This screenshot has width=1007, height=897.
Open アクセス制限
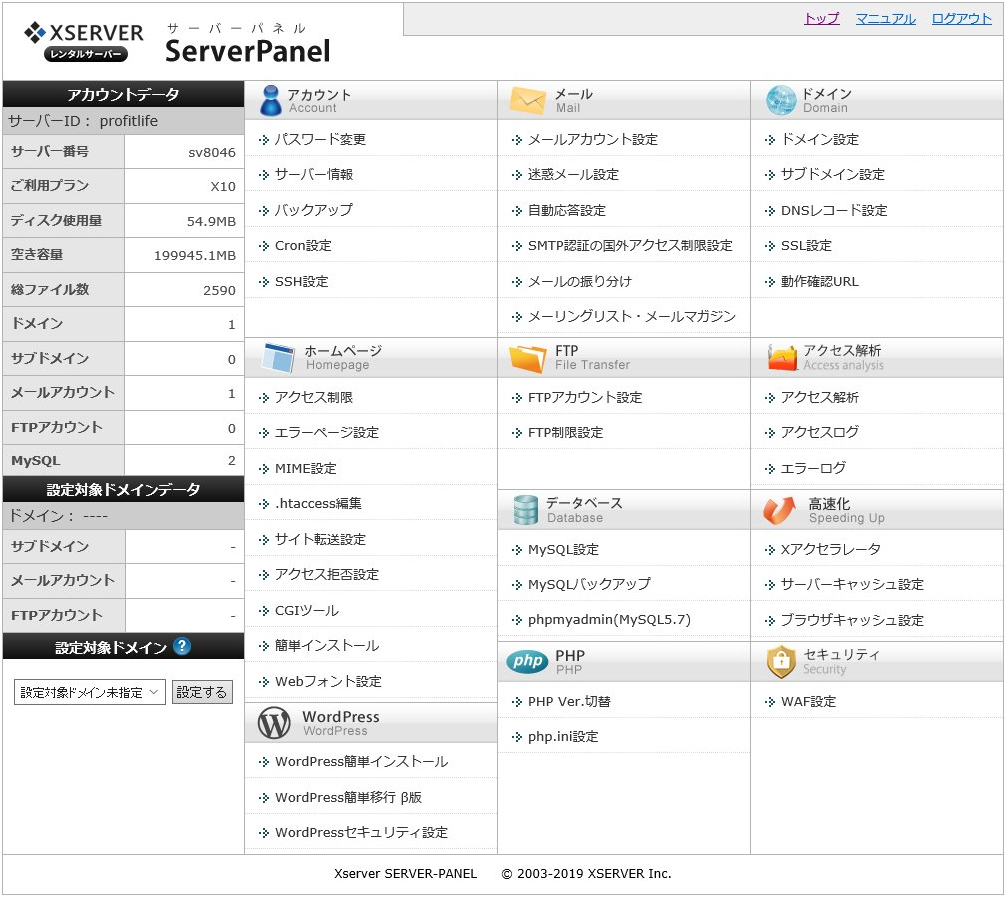(x=313, y=397)
